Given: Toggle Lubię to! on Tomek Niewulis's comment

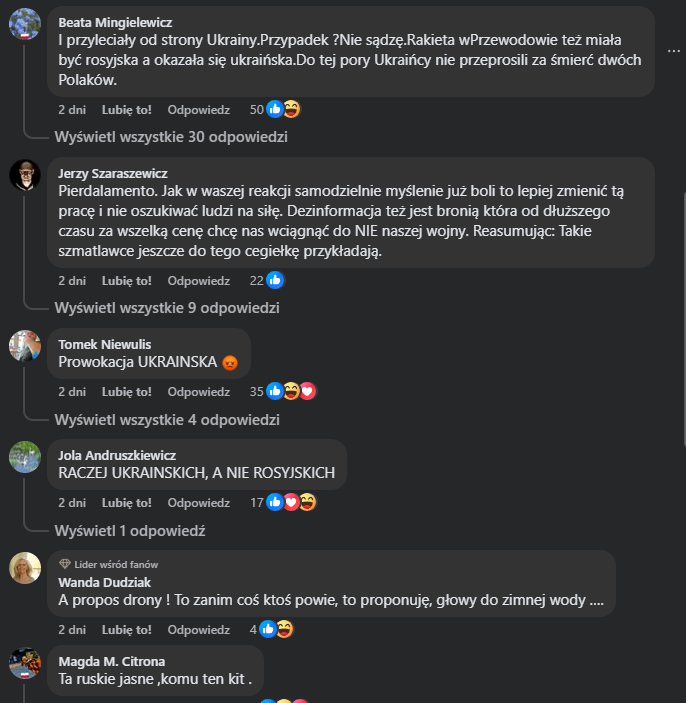Looking at the screenshot, I should [126, 392].
